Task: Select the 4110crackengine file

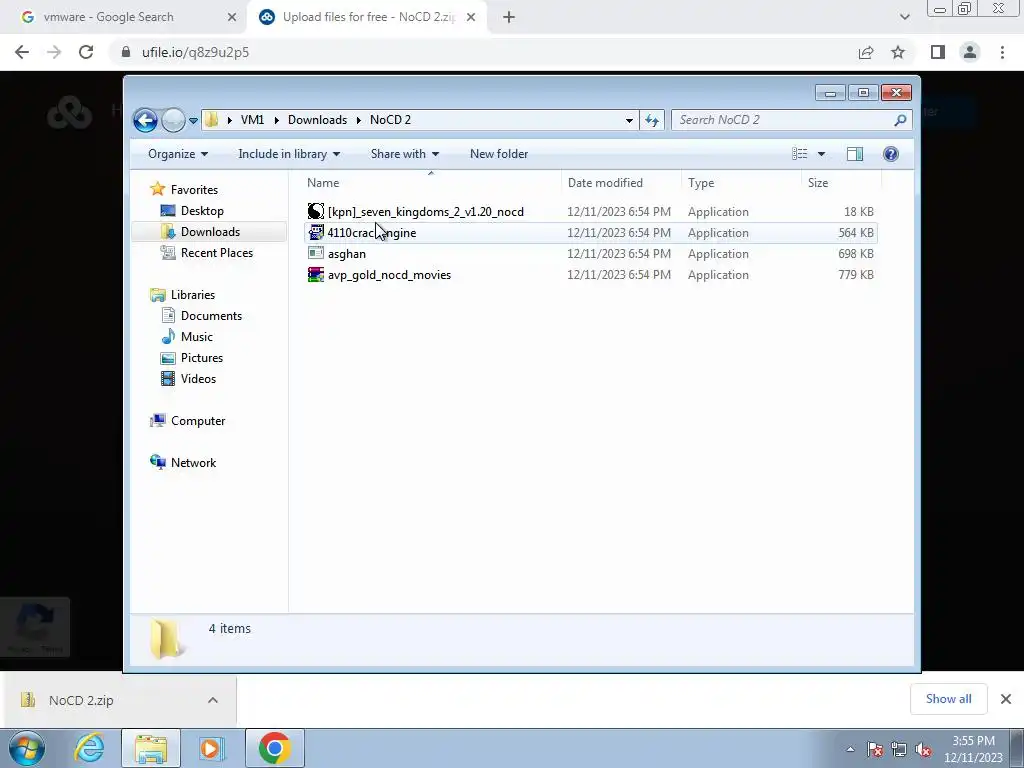Action: (590, 232)
